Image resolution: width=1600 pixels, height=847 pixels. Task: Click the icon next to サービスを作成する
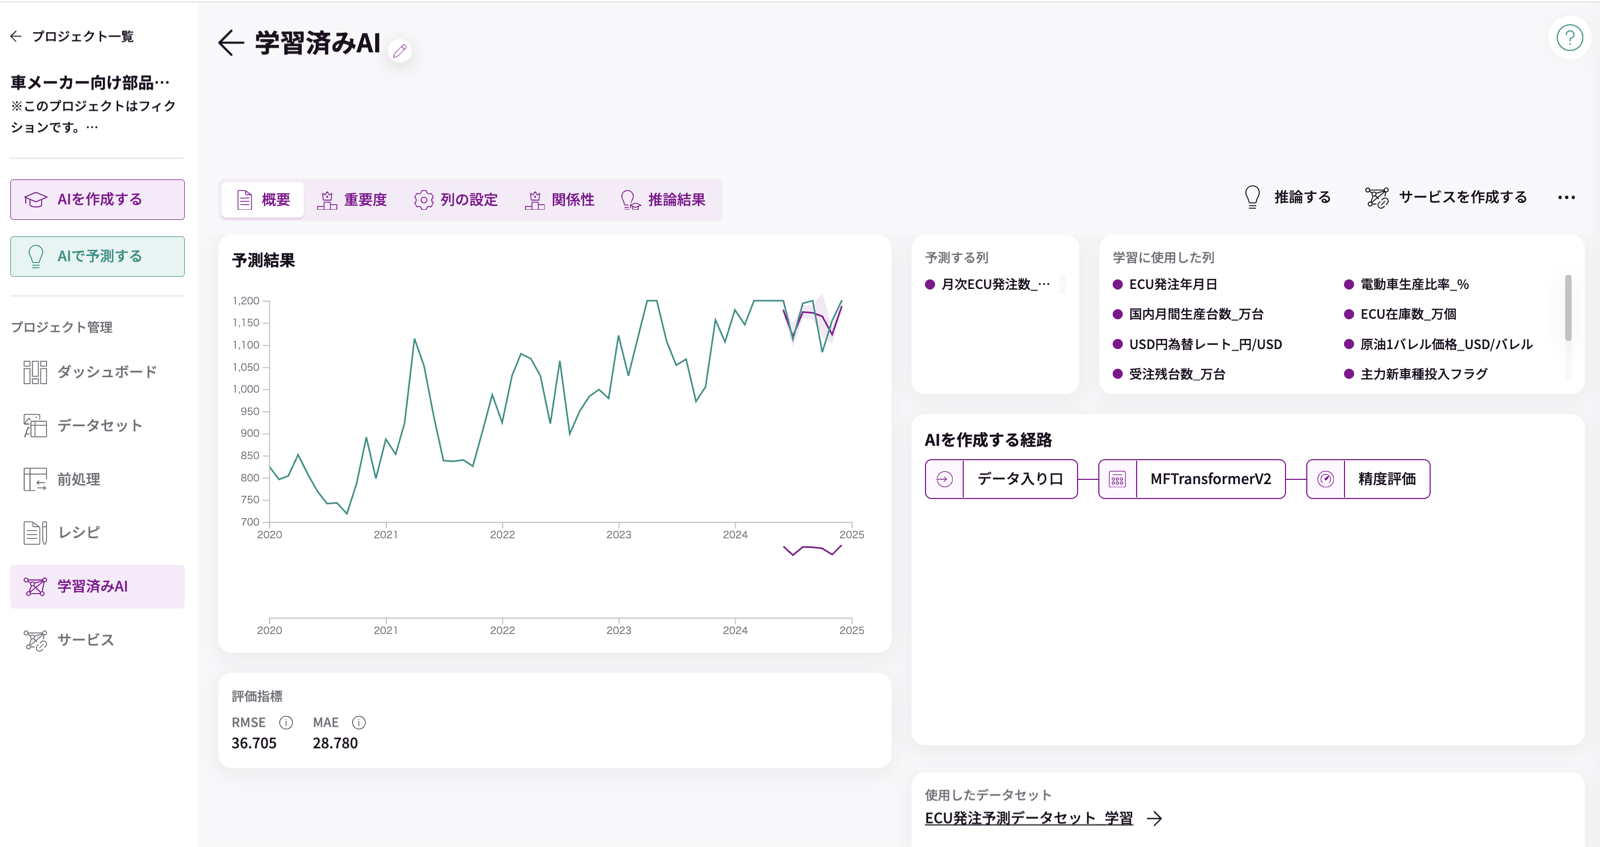1377,198
